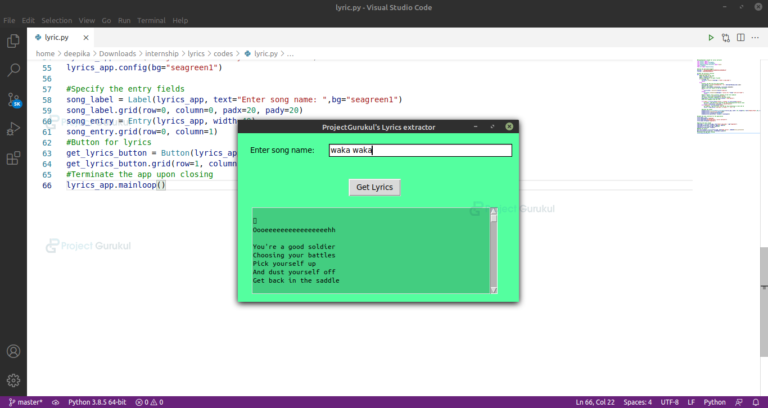
Task: Click 'Enter song name:' label in app
Action: (282, 150)
